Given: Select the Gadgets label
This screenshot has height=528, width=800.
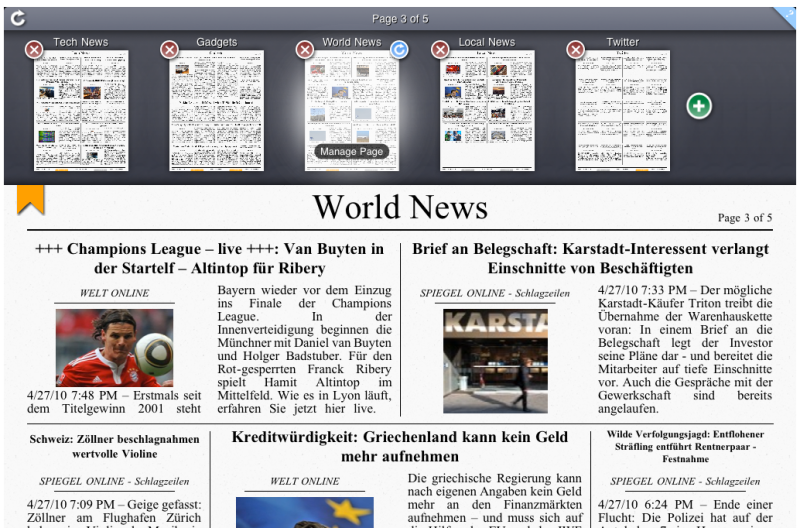Looking at the screenshot, I should (x=217, y=42).
